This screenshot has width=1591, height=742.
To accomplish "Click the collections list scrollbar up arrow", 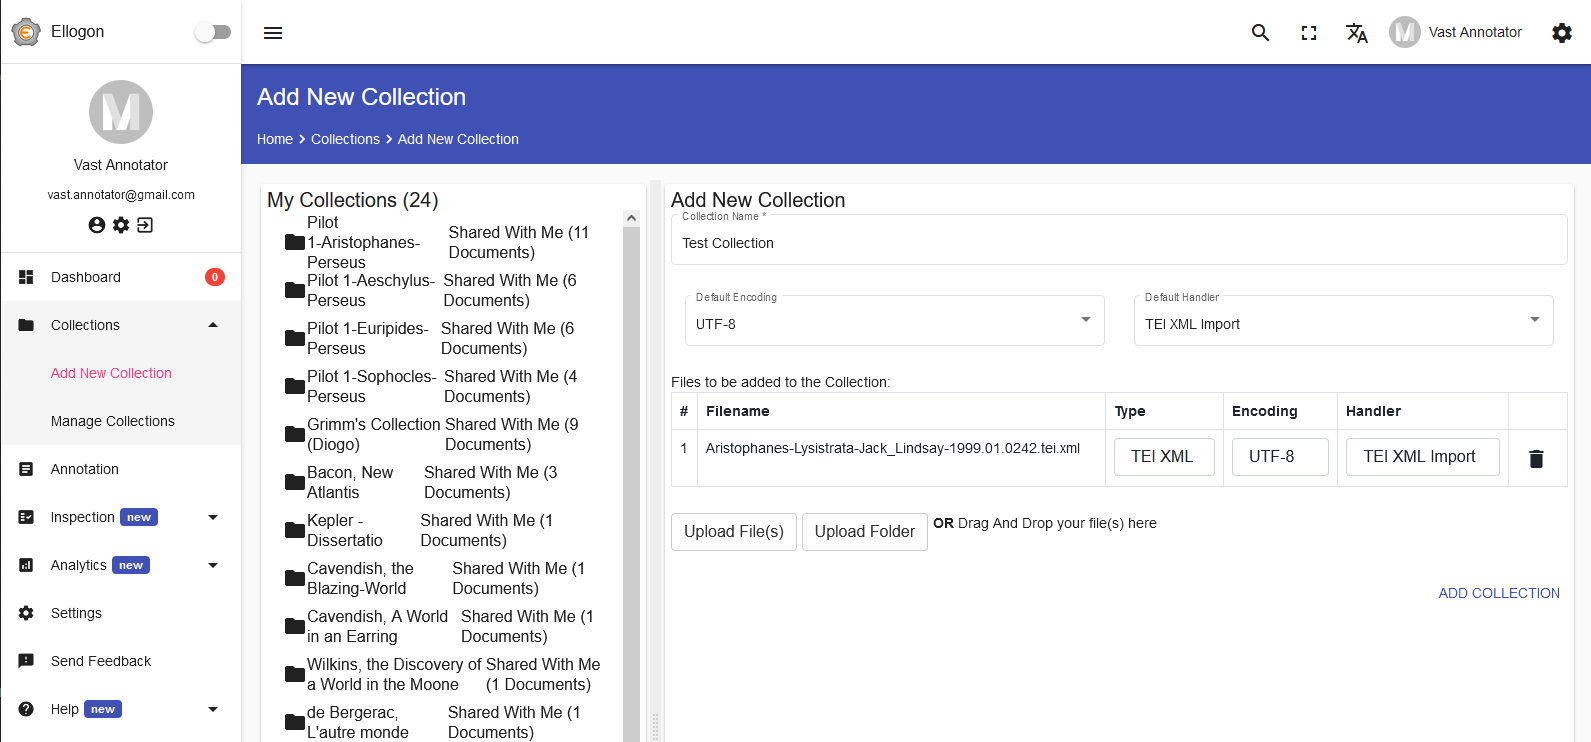I will tap(631, 218).
